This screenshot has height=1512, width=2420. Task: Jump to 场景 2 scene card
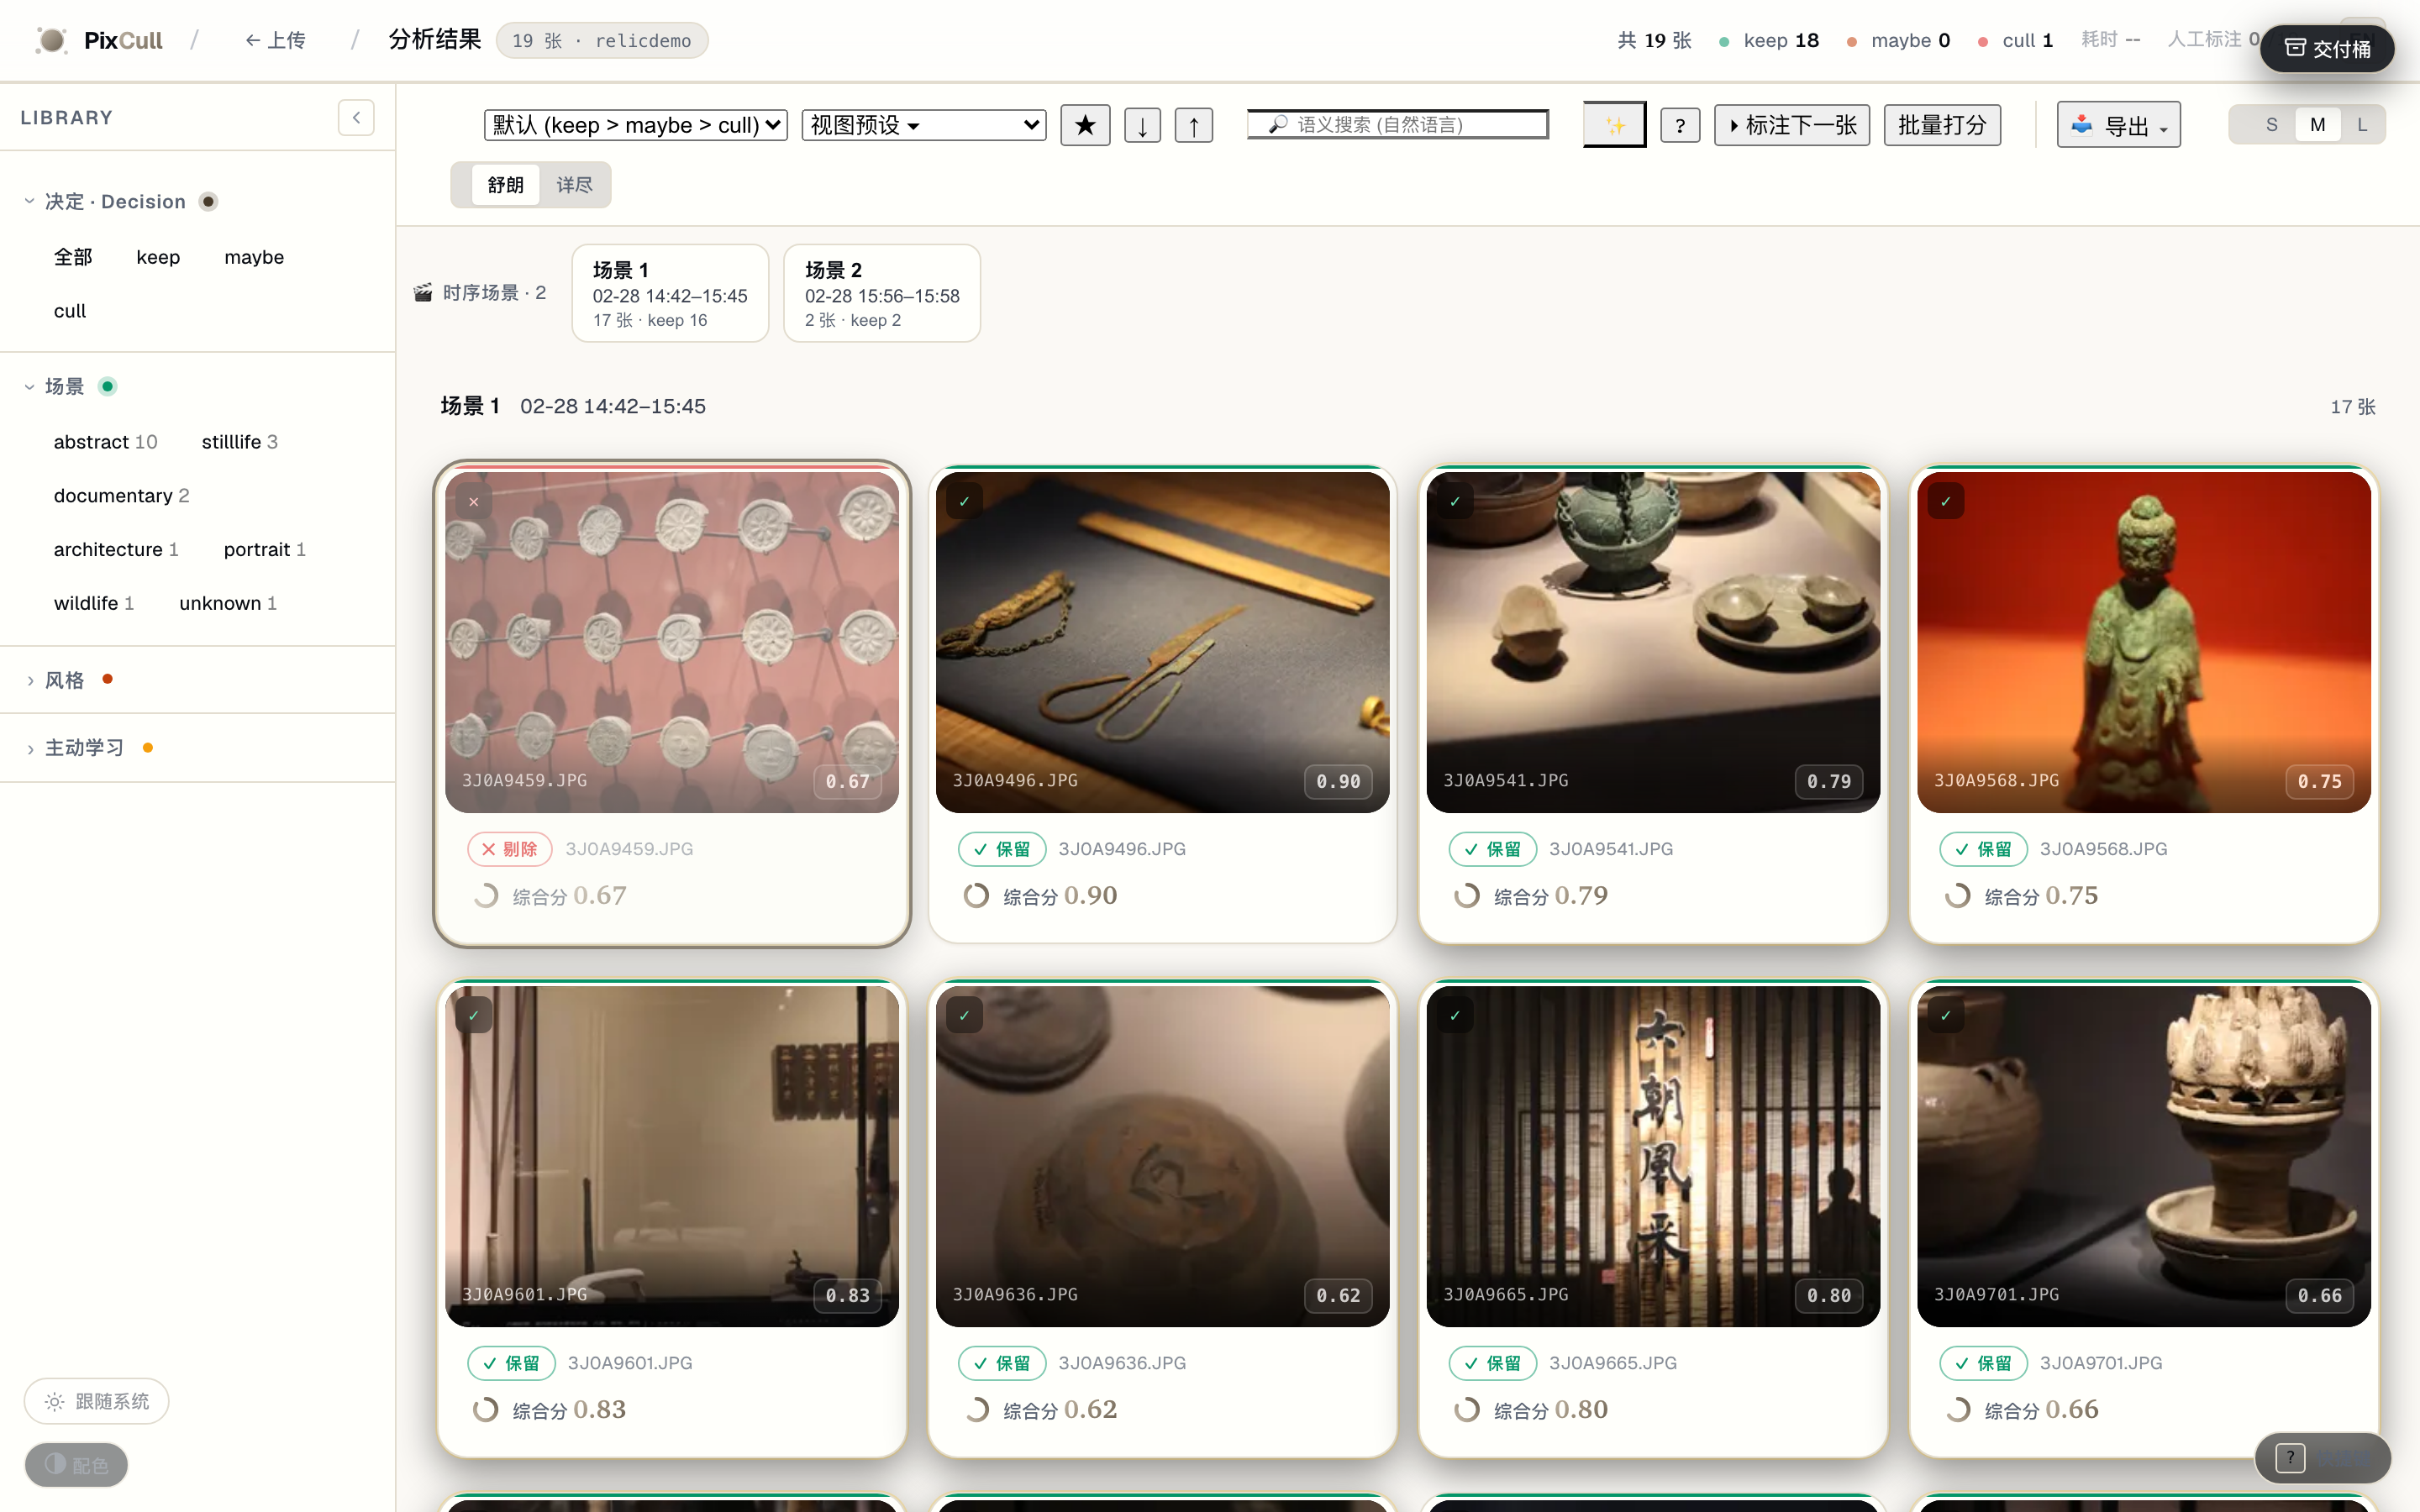882,293
